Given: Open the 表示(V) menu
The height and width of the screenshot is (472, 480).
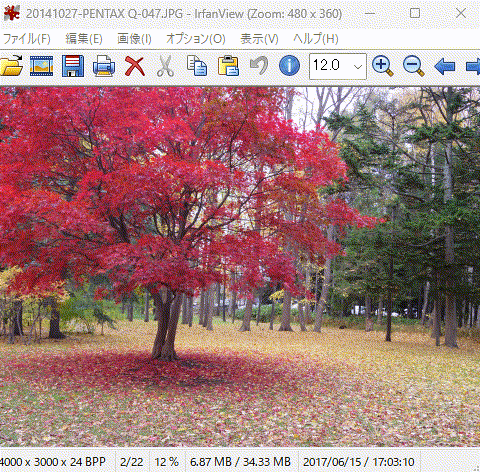Looking at the screenshot, I should [x=259, y=39].
